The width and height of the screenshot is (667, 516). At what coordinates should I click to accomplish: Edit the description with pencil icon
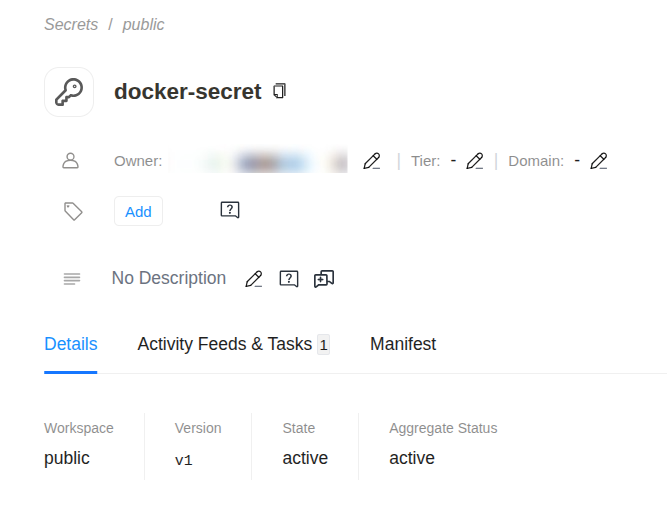(x=254, y=279)
